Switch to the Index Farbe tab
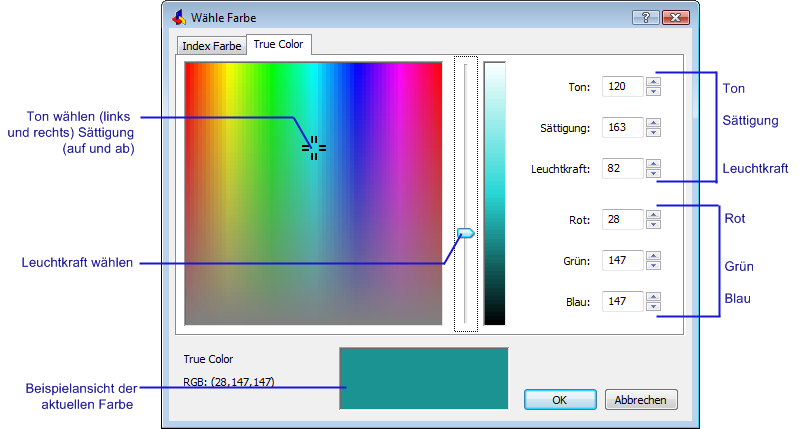 [211, 46]
